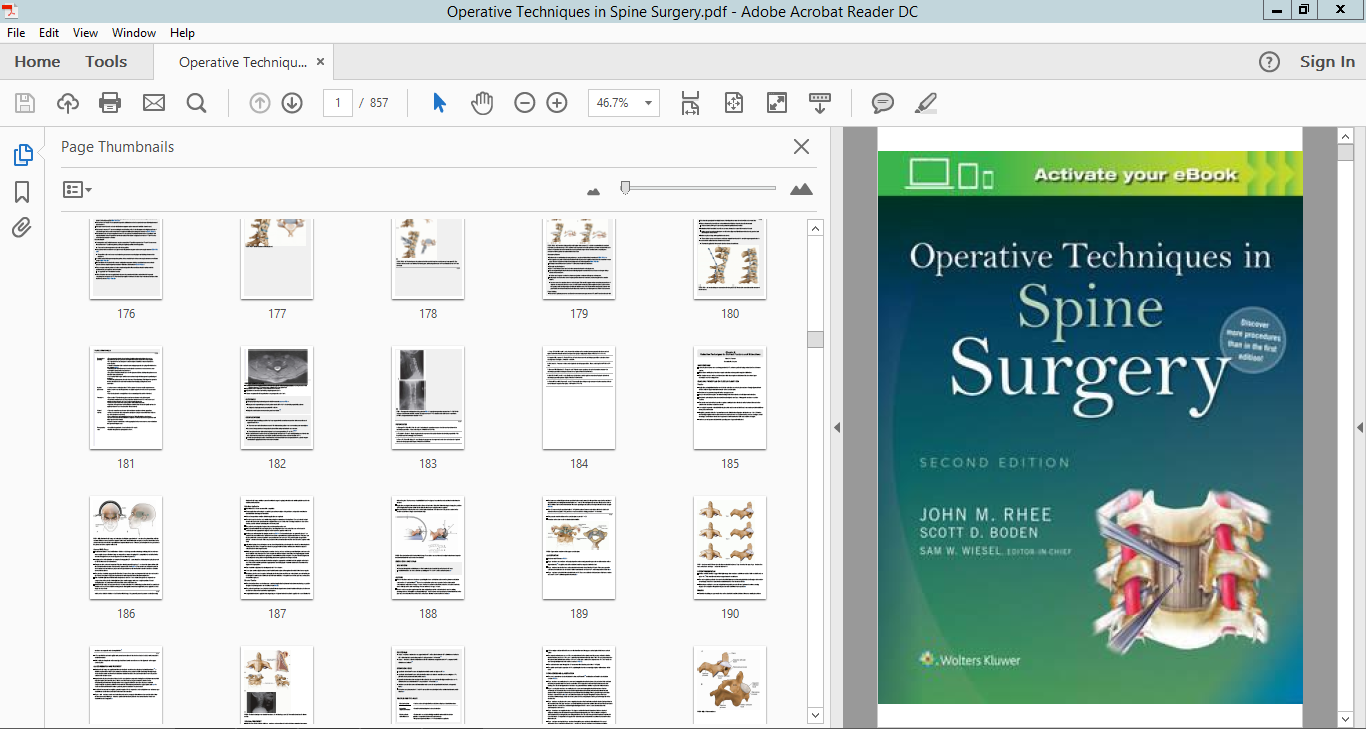The image size is (1366, 729).
Task: Switch to the Tools tab
Action: coord(106,62)
